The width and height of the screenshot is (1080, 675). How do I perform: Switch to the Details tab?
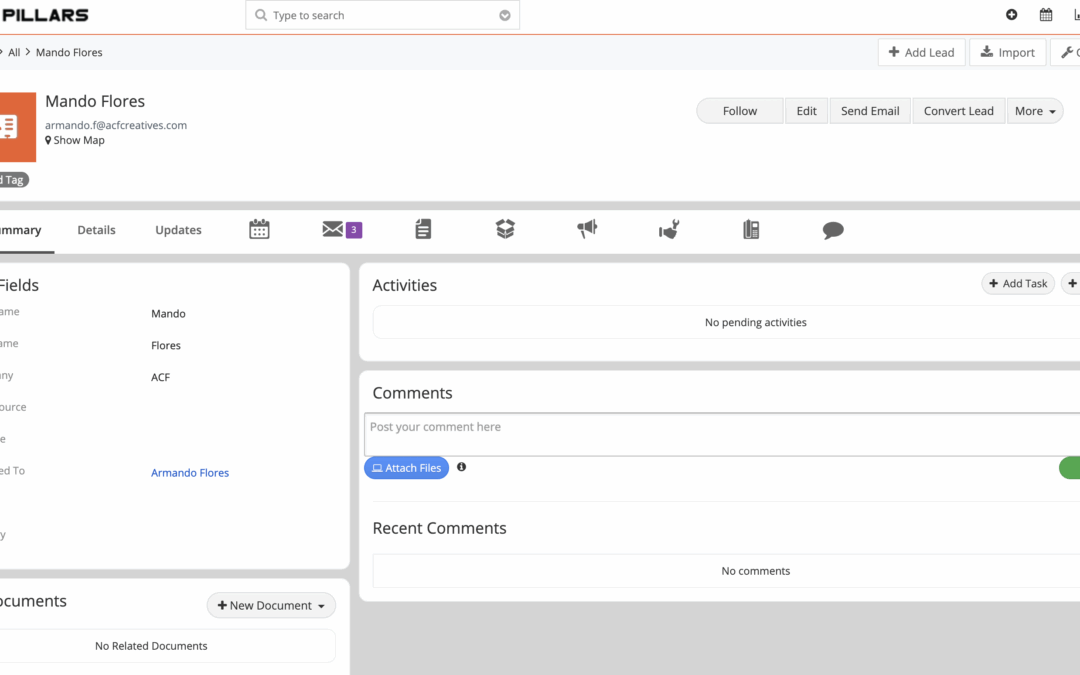point(97,230)
